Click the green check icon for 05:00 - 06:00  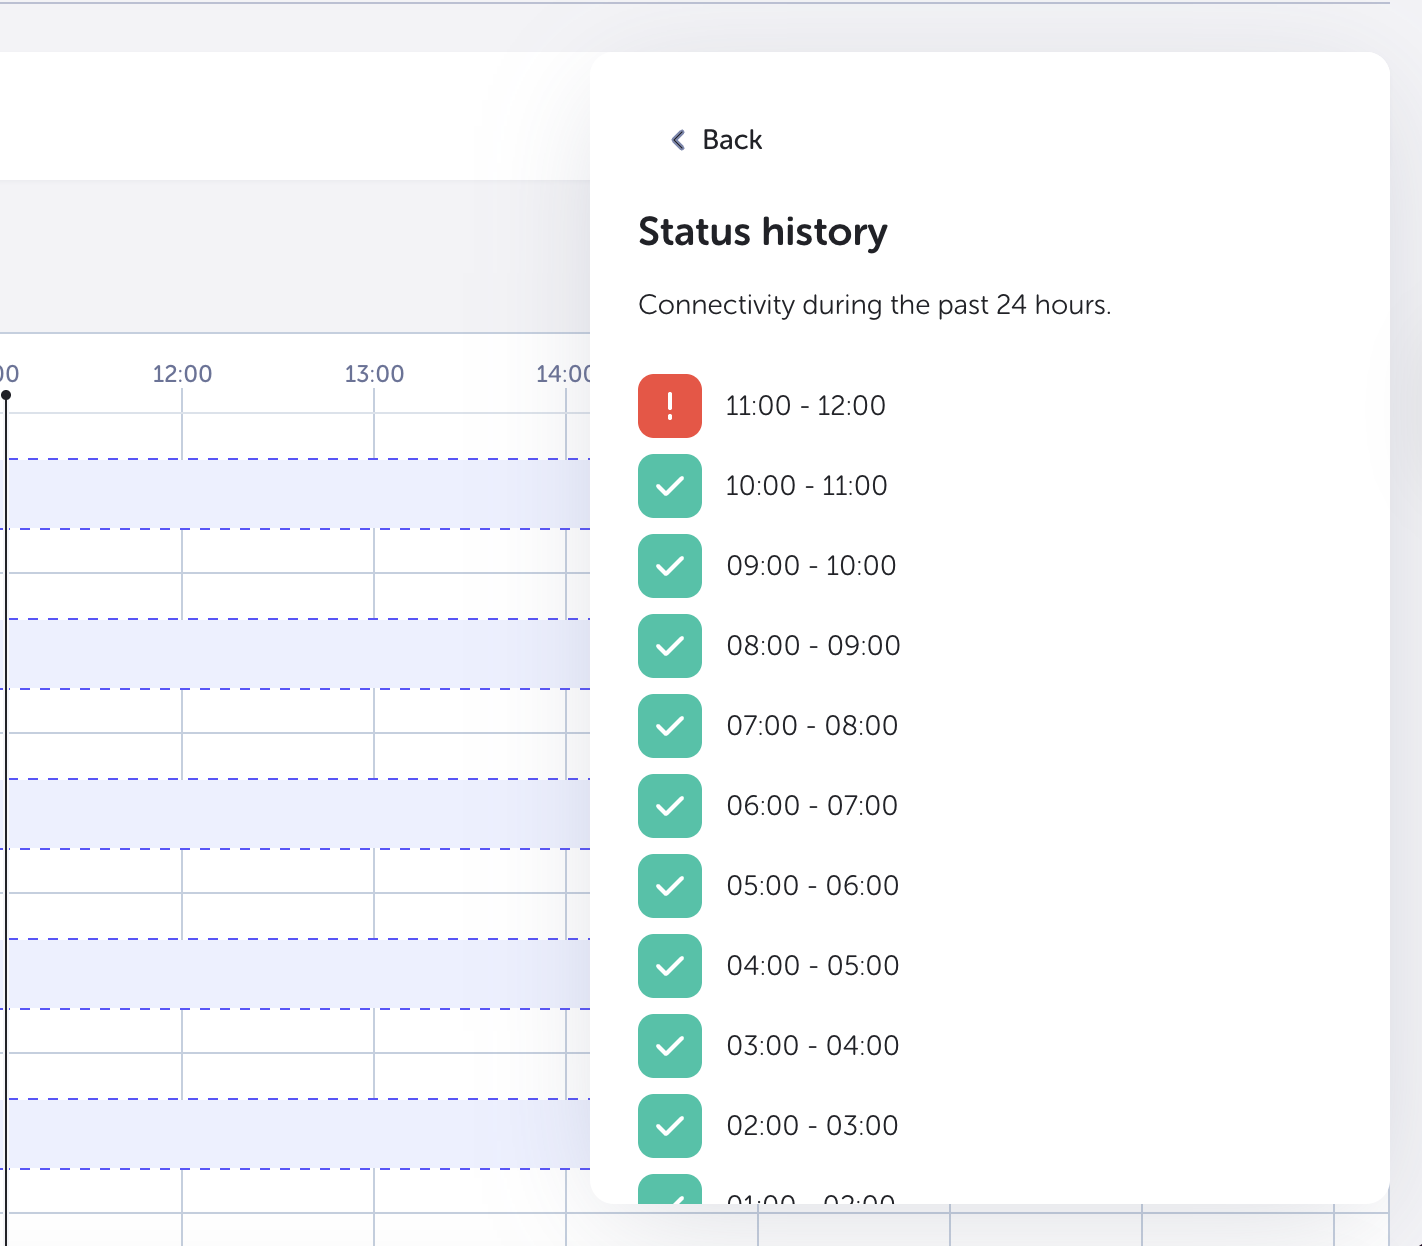click(670, 886)
